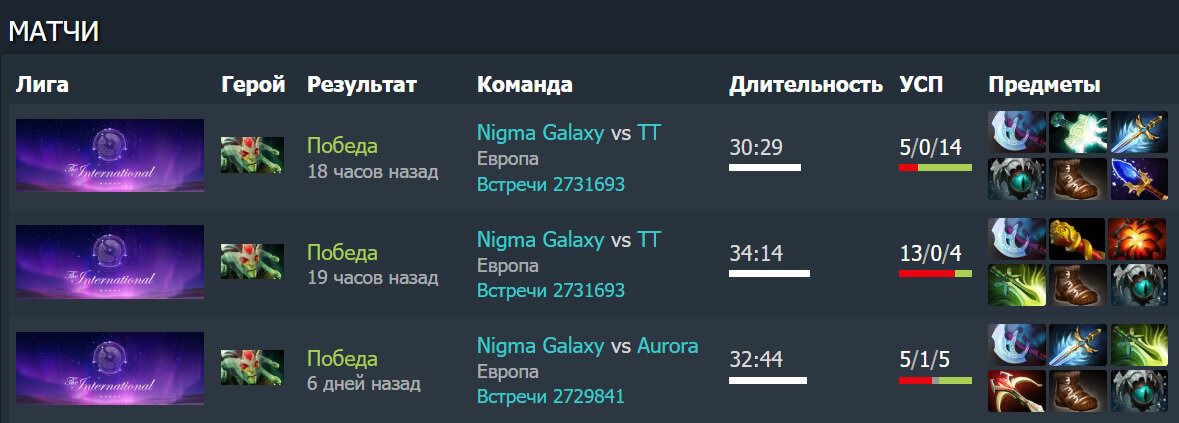
Task: Open Встречи 2731693 link in first row
Action: [550, 184]
